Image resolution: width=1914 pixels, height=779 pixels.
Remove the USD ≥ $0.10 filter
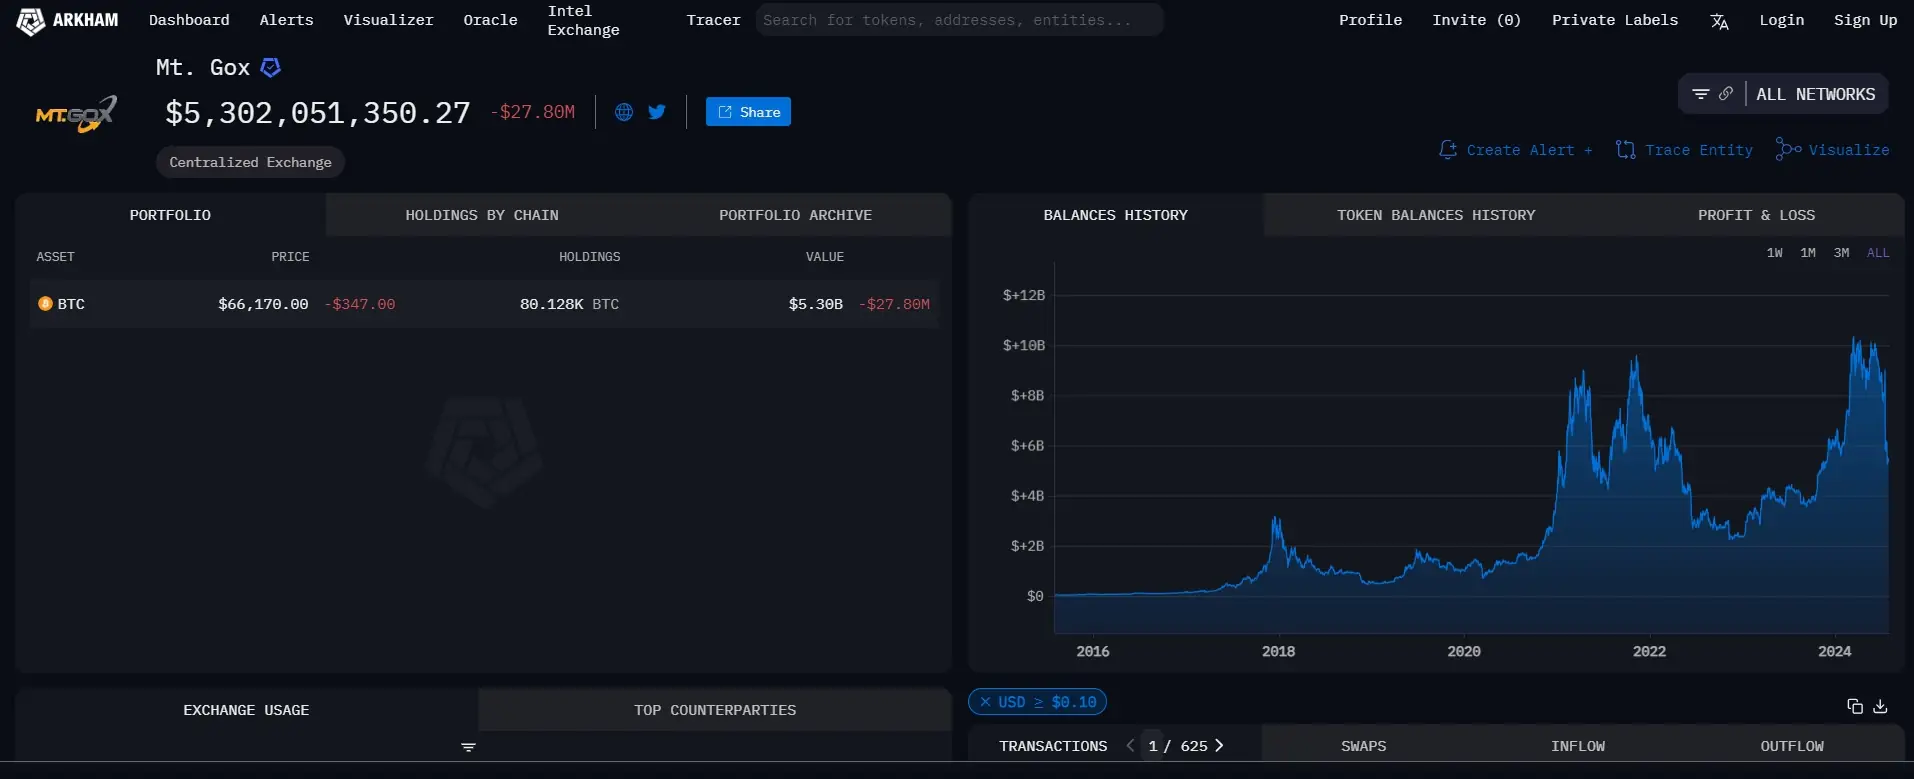point(985,702)
